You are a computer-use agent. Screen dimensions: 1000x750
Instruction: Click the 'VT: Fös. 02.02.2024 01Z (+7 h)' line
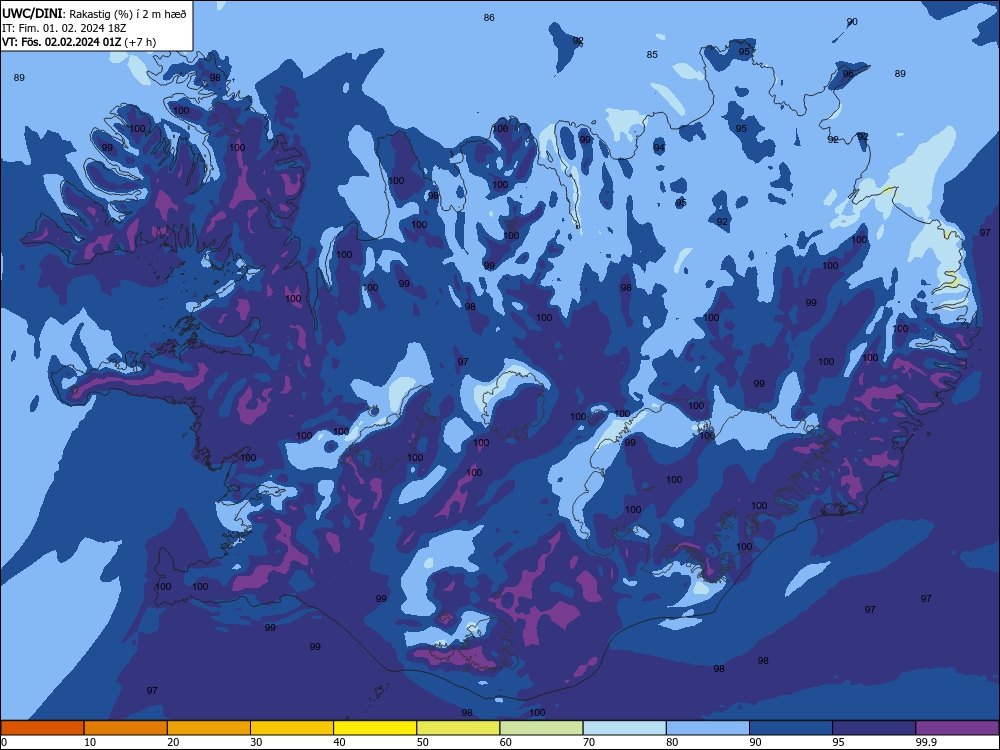coord(78,42)
